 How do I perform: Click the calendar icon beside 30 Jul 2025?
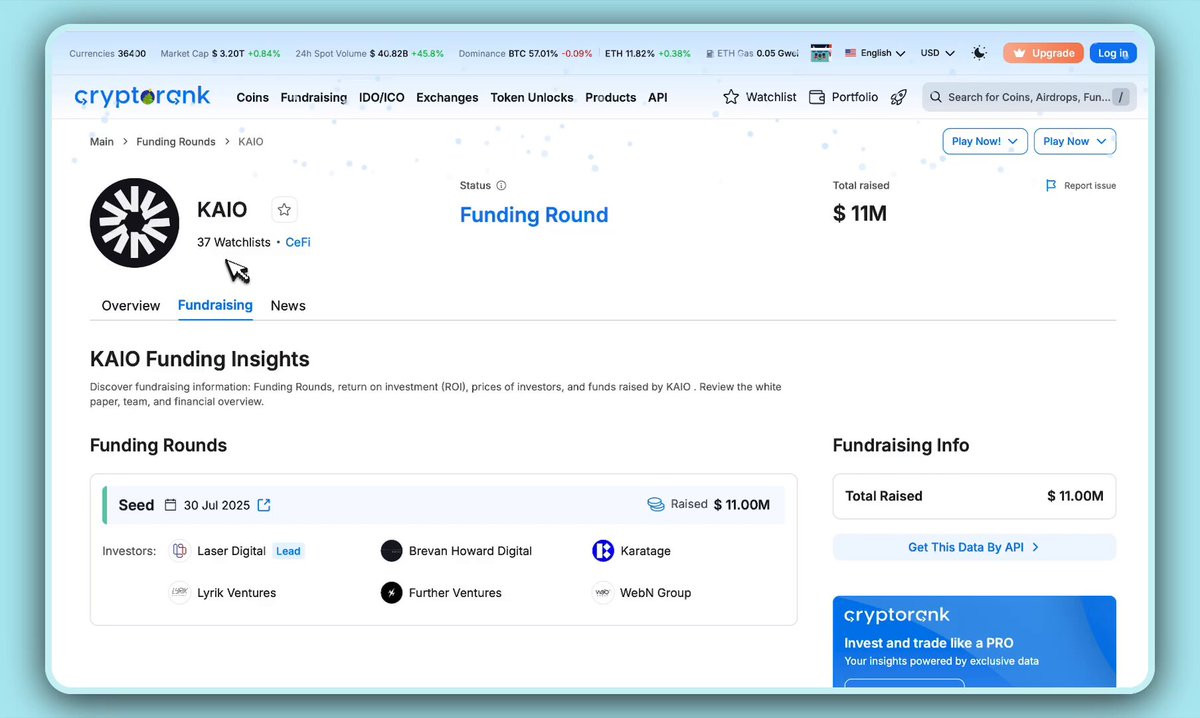pos(171,505)
